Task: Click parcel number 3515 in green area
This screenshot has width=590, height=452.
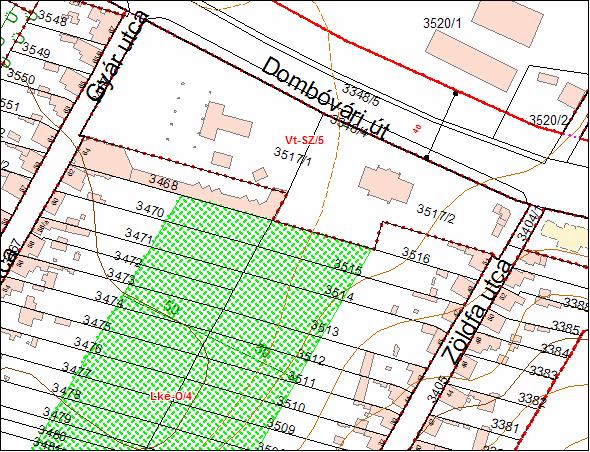Action: coord(348,267)
